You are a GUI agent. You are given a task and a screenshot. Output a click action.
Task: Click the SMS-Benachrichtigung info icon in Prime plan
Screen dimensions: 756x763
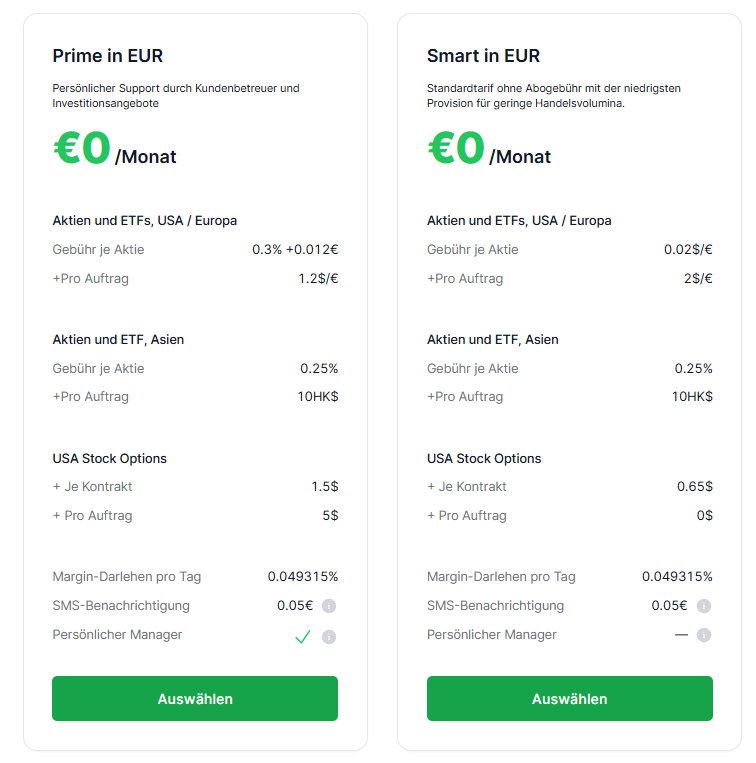pyautogui.click(x=329, y=606)
